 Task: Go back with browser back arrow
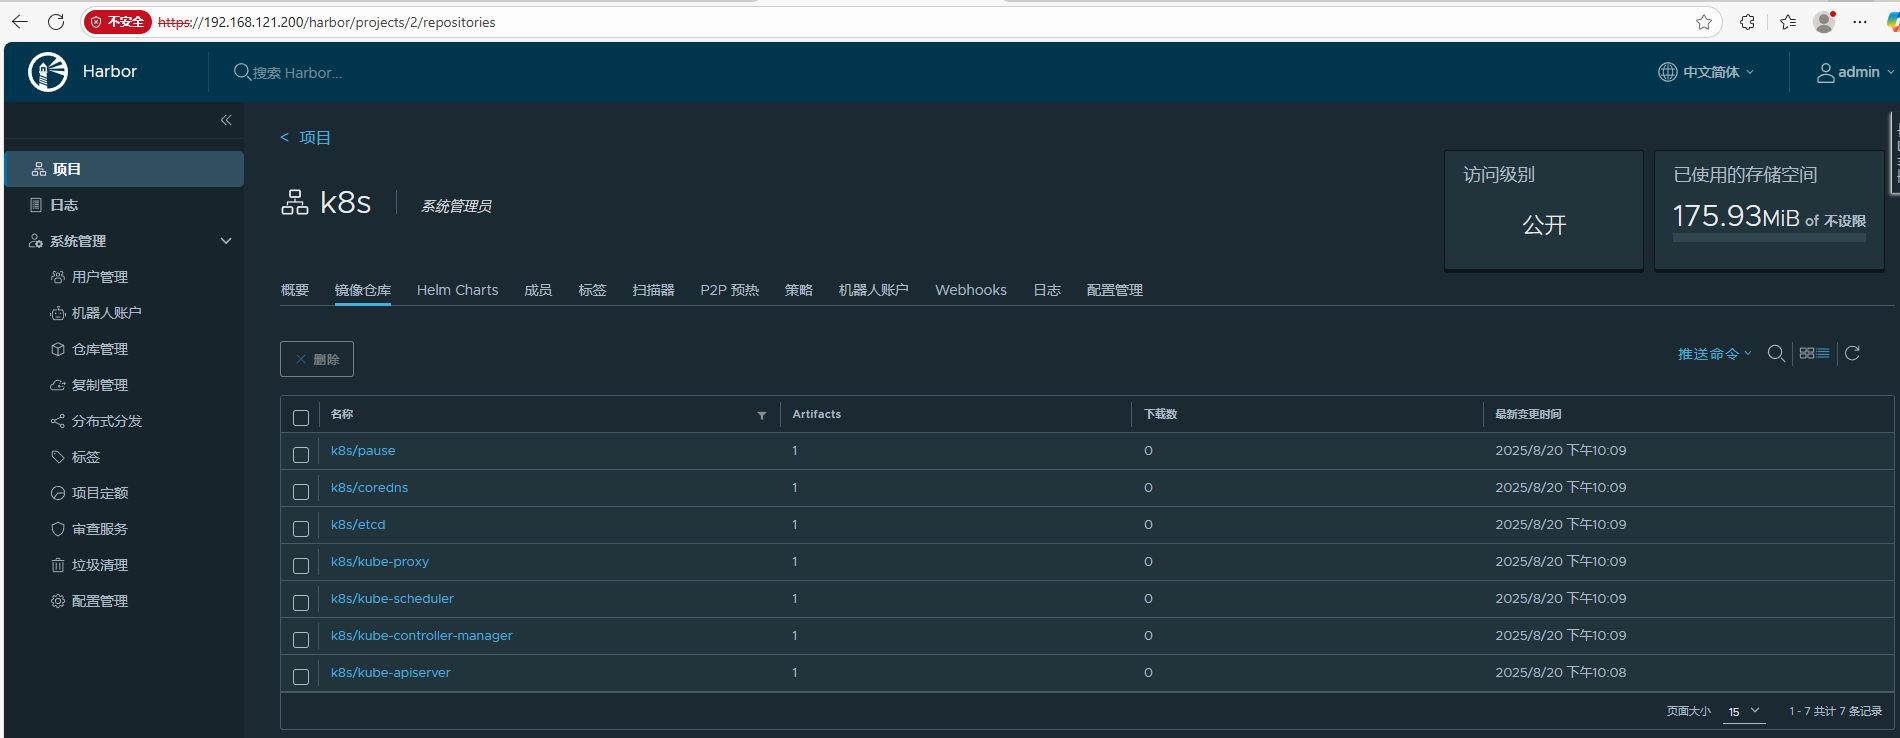(x=20, y=22)
